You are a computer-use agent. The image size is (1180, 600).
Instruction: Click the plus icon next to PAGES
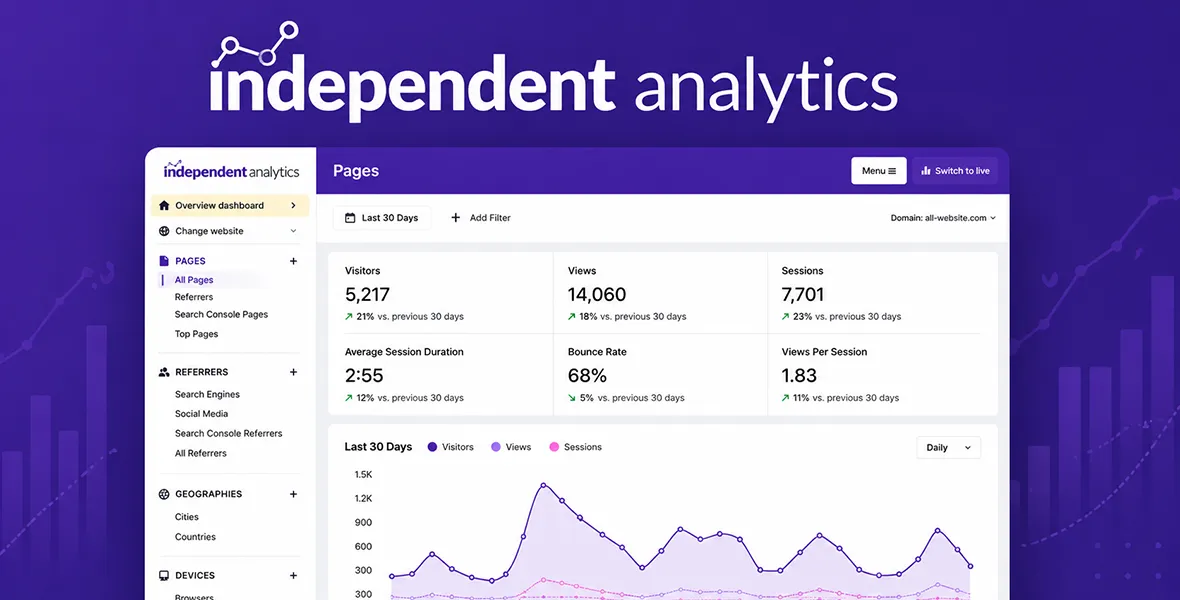click(293, 261)
